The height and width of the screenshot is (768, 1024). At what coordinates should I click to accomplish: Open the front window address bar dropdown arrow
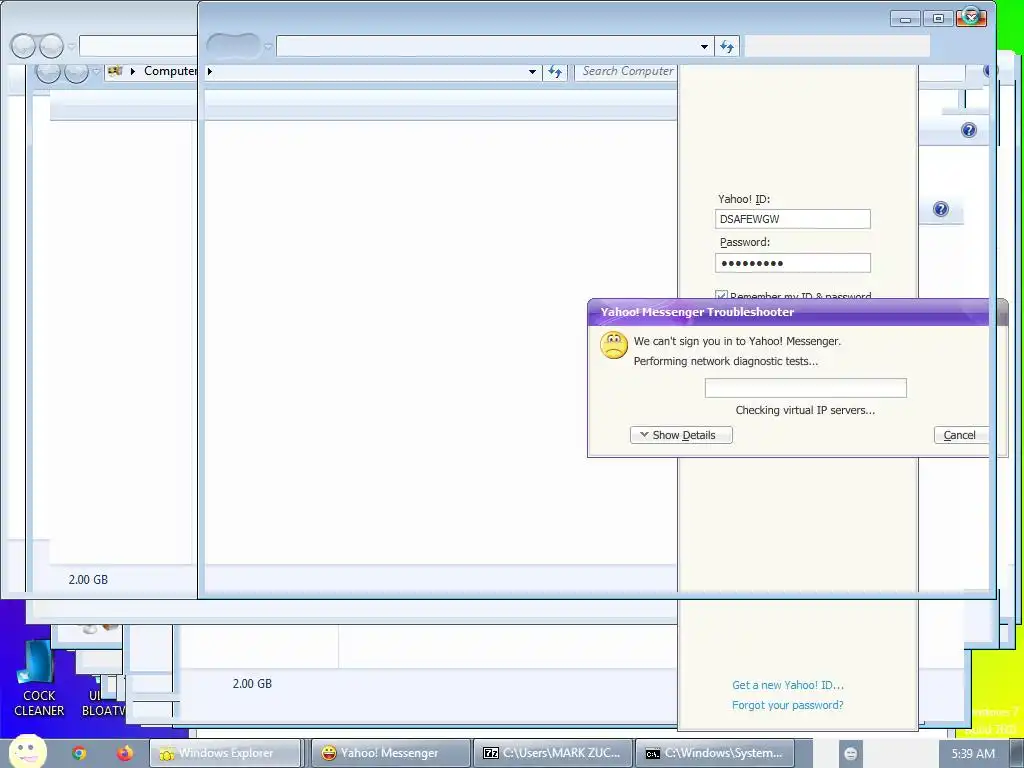click(704, 46)
